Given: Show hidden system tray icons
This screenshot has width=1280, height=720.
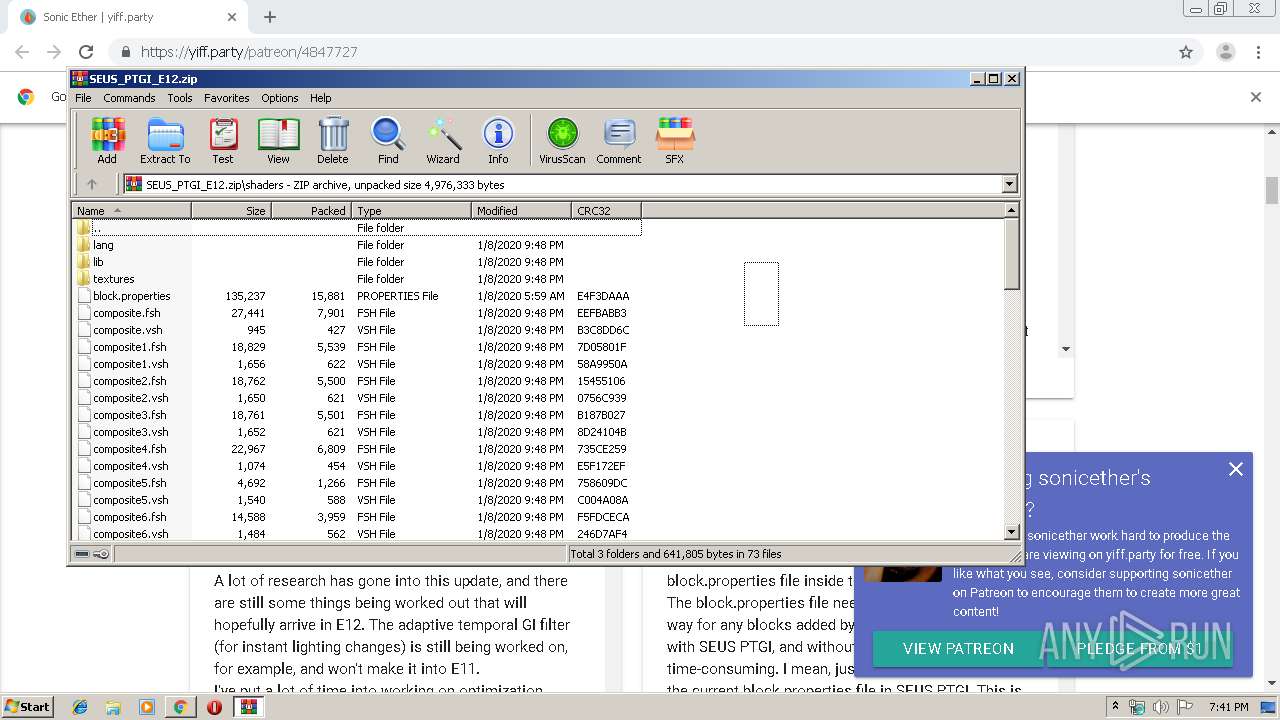Looking at the screenshot, I should pyautogui.click(x=1115, y=707).
